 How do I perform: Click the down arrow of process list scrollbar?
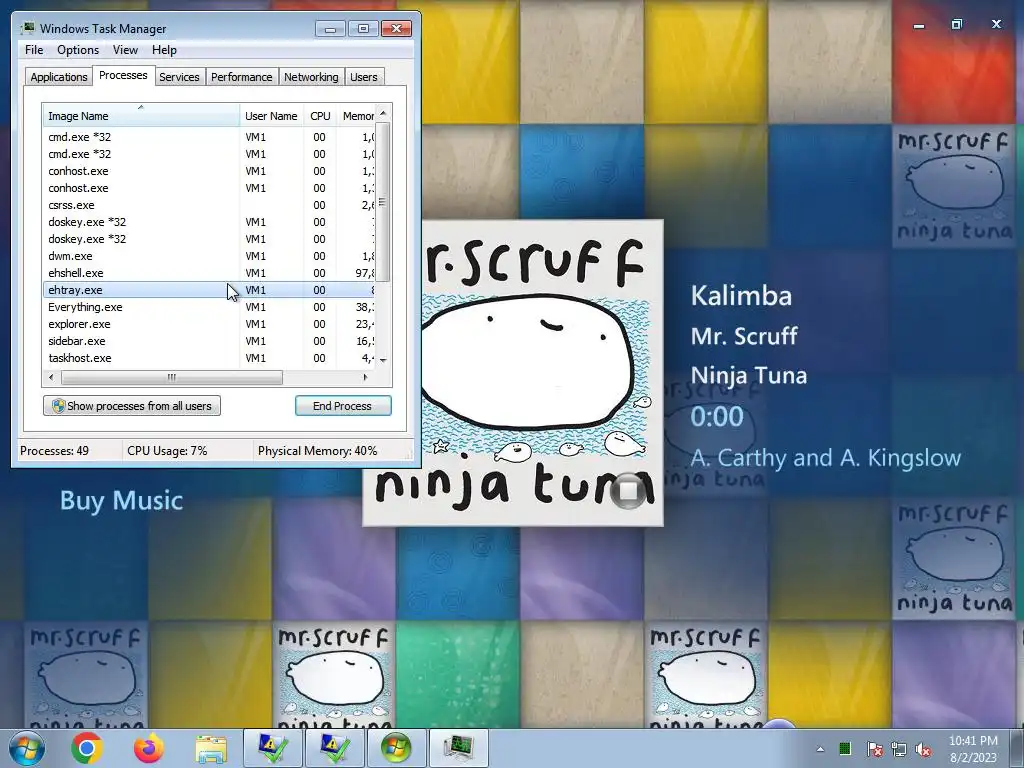click(383, 360)
